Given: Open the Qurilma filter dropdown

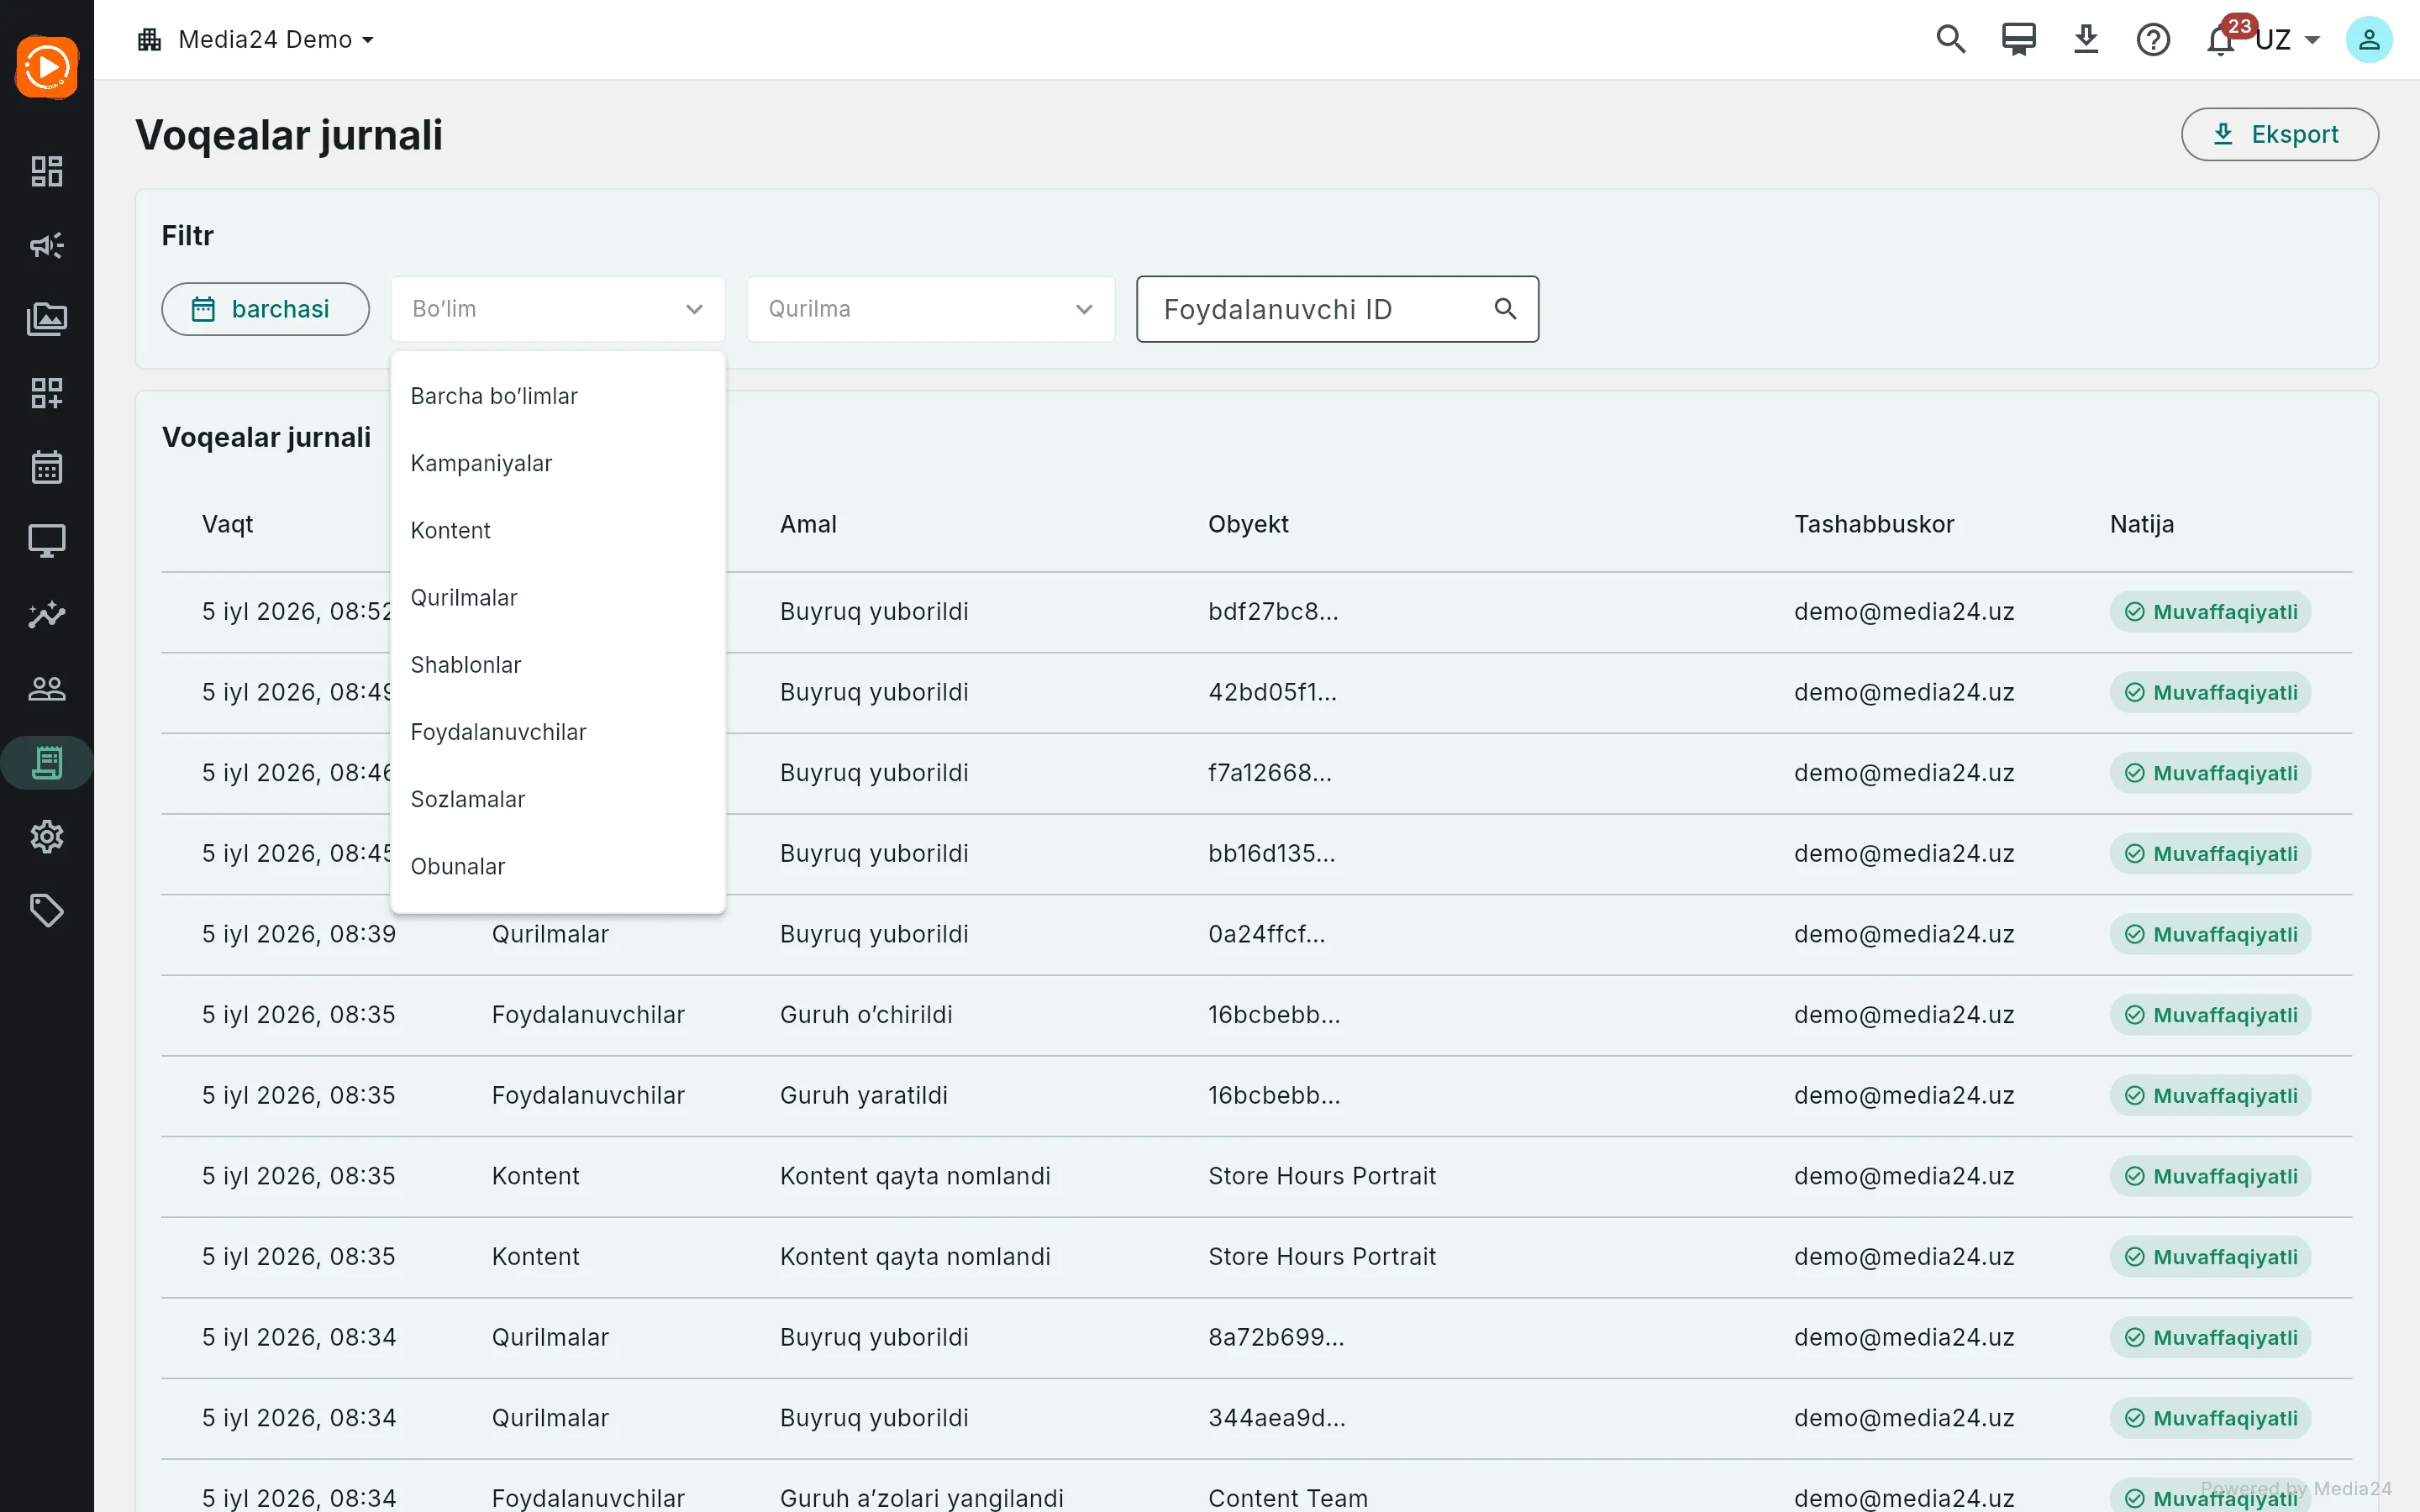Looking at the screenshot, I should click(930, 309).
